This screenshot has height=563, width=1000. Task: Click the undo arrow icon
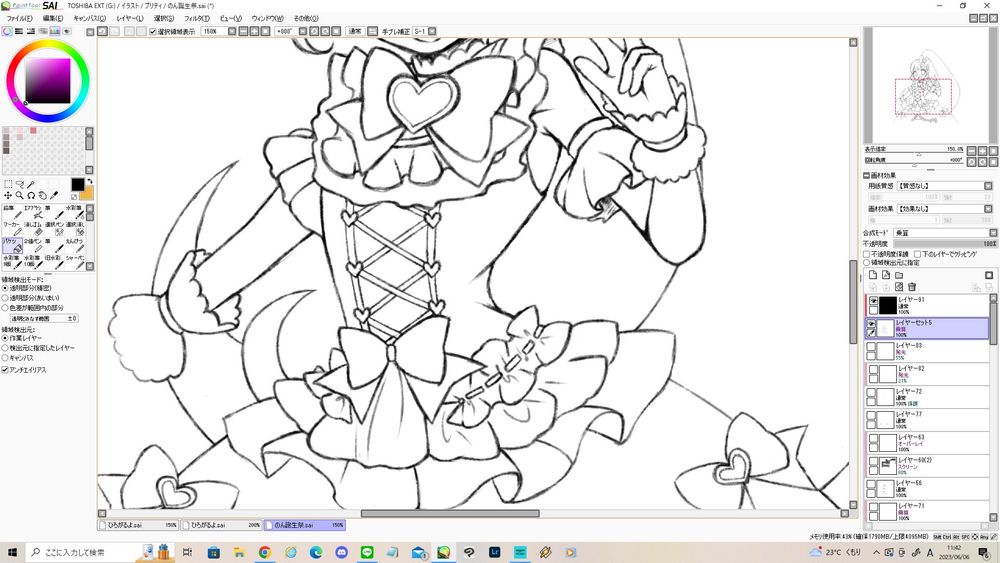103,31
